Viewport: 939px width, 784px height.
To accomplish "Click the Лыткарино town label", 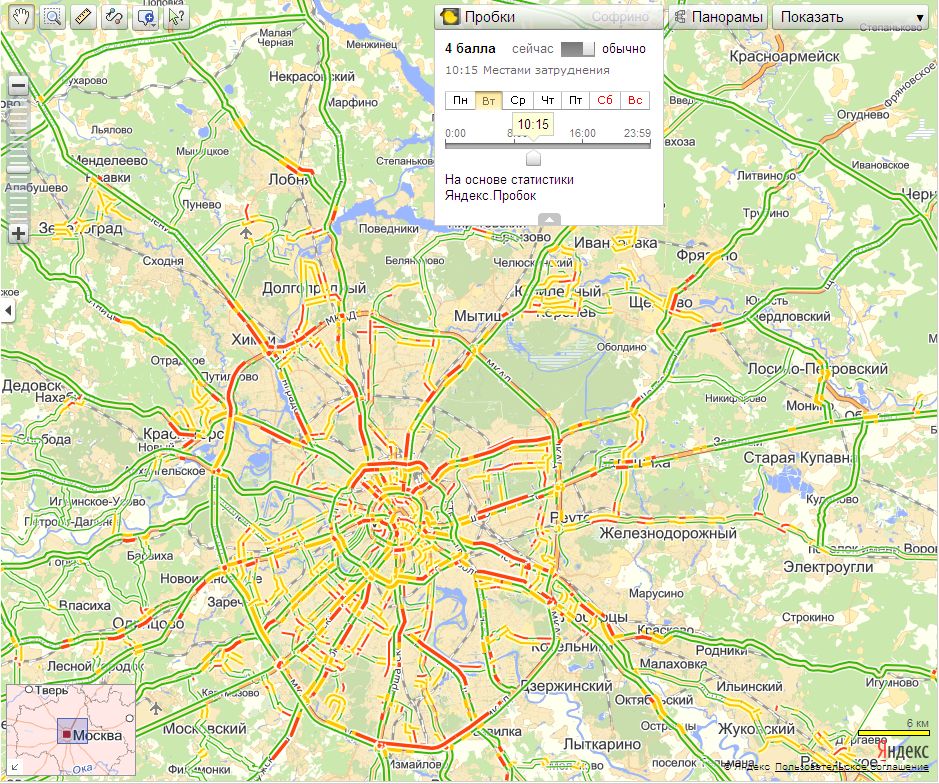I will [602, 744].
